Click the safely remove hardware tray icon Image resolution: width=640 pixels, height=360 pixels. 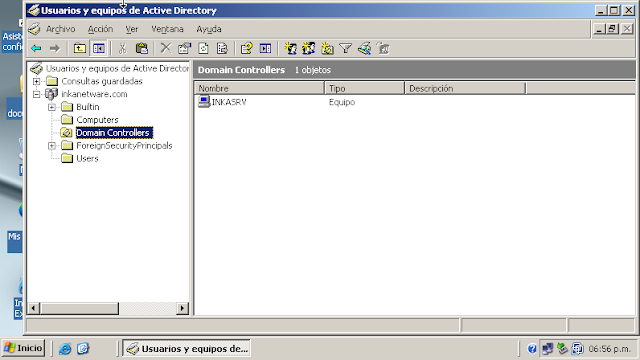(x=562, y=349)
